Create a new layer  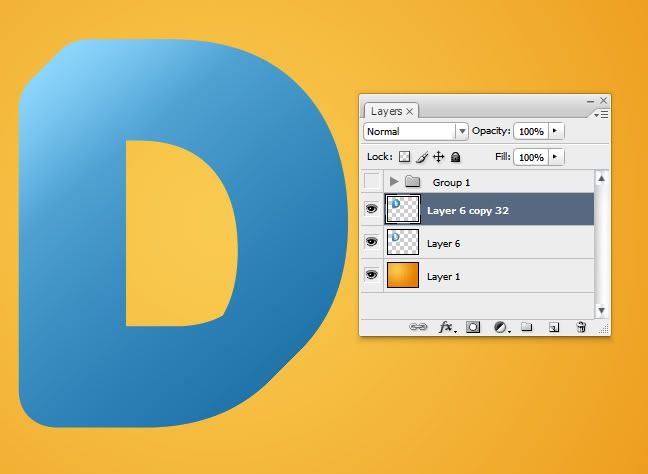click(554, 327)
